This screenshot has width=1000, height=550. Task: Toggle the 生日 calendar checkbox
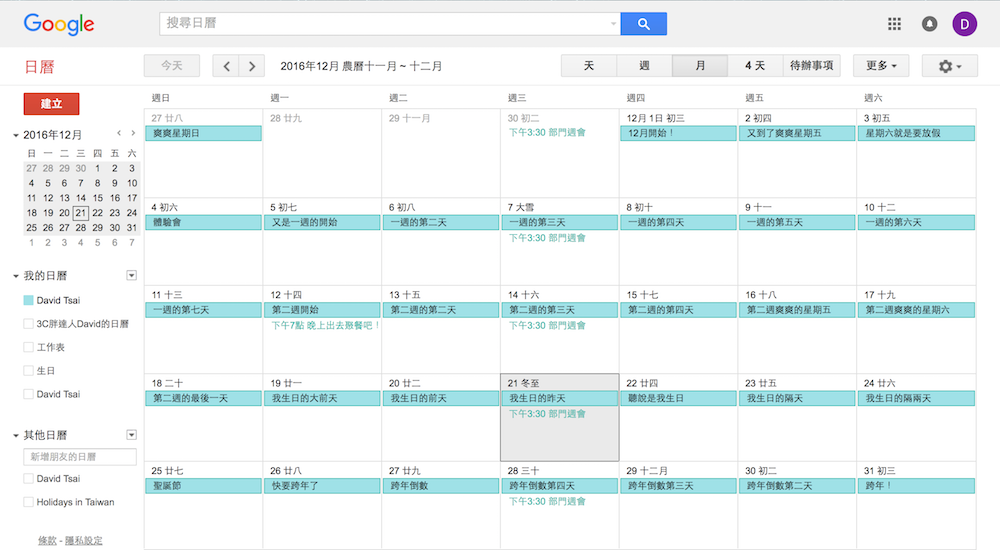[x=28, y=371]
